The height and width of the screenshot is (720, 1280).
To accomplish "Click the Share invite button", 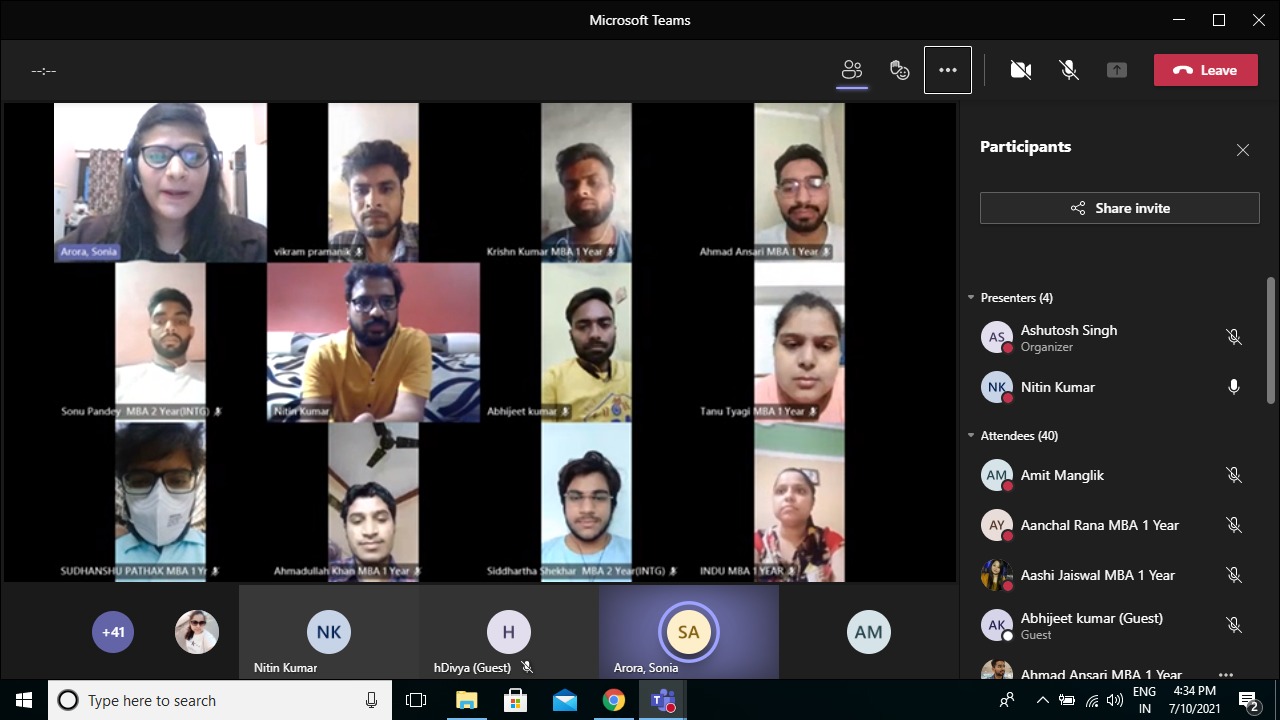I will [1119, 208].
